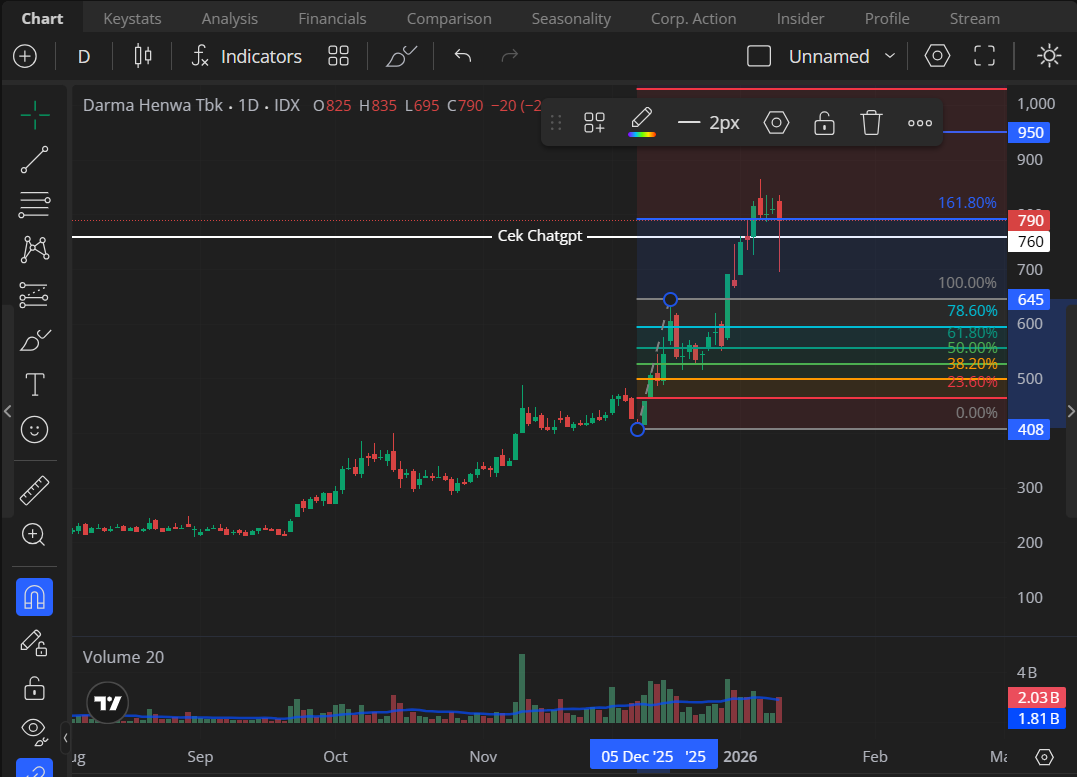The width and height of the screenshot is (1077, 777).
Task: Select the XABCD pattern tool
Action: pyautogui.click(x=34, y=249)
